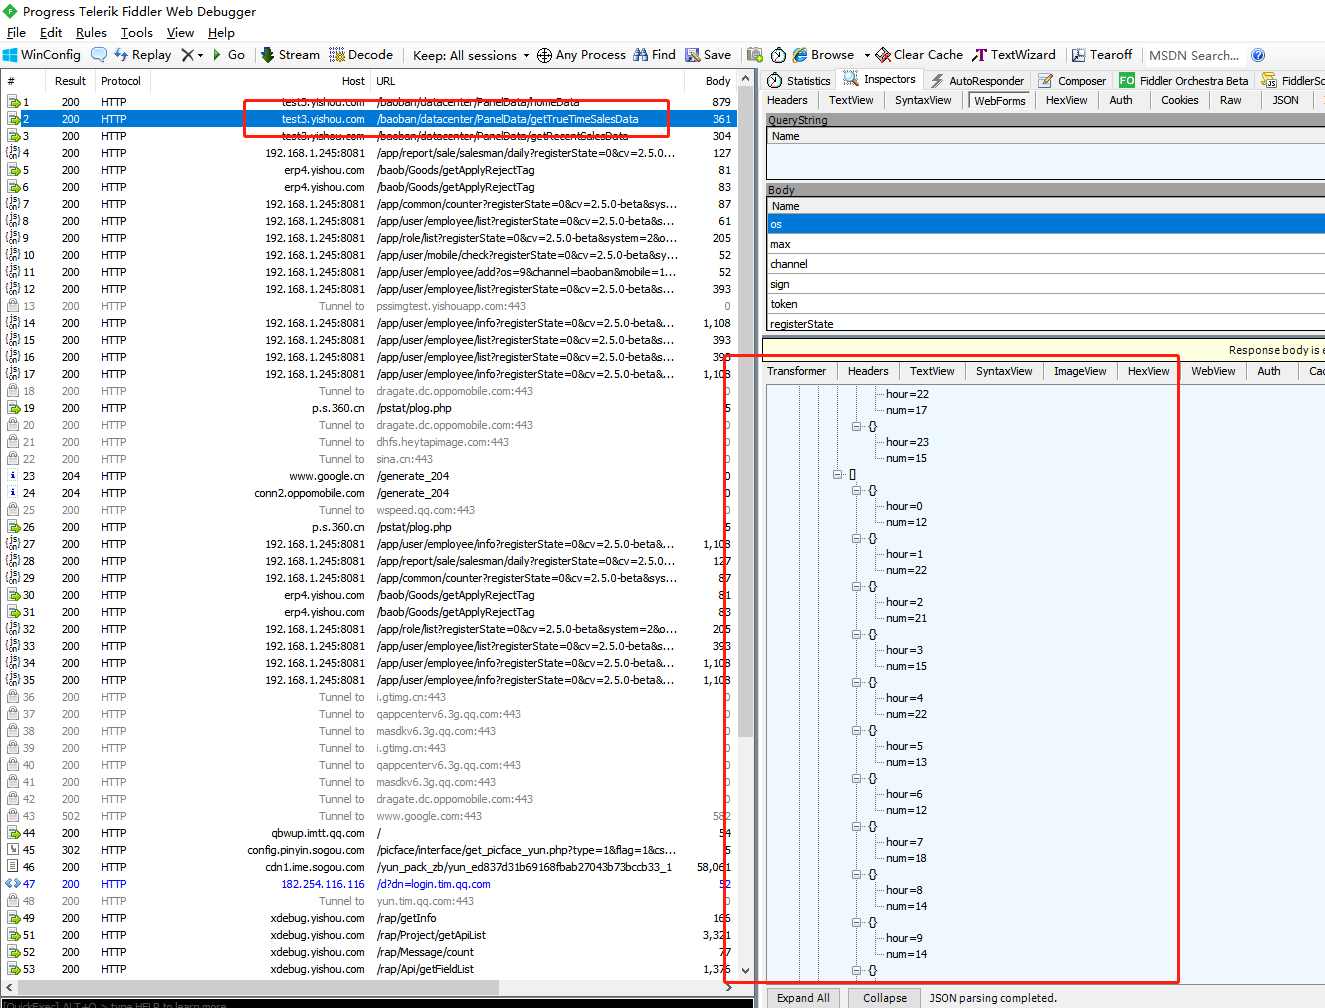Click the Save sessions toolbar button
The height and width of the screenshot is (1008, 1325).
708,55
